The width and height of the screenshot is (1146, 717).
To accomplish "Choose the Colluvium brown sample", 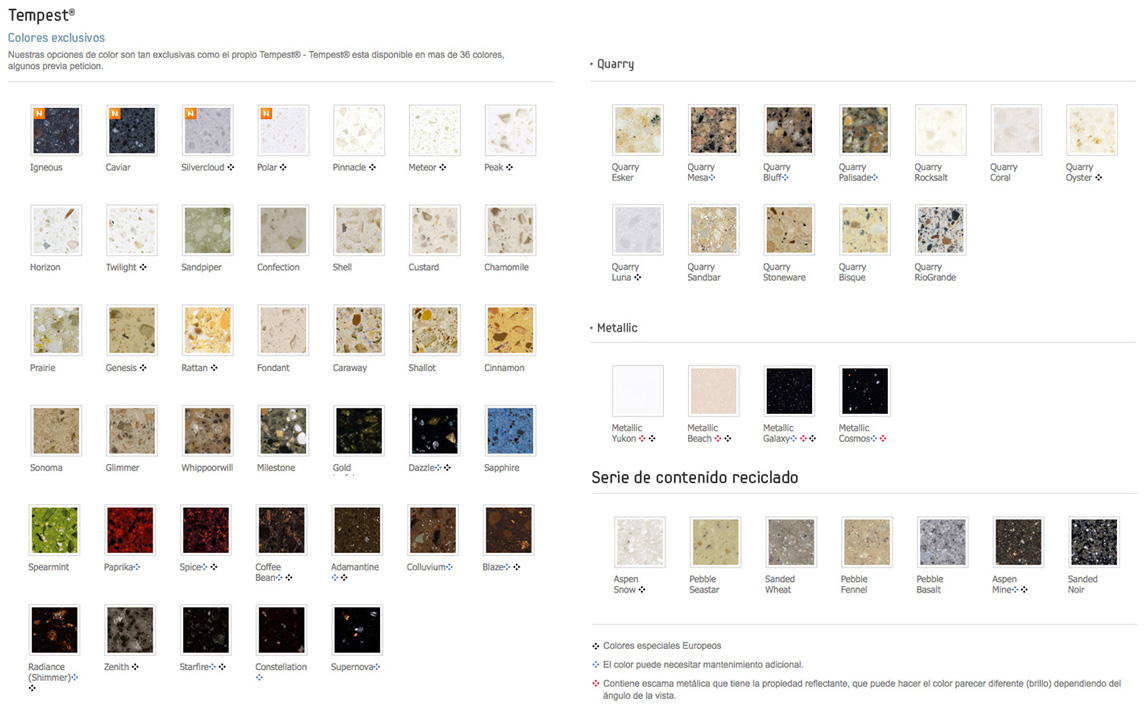I will coord(433,530).
